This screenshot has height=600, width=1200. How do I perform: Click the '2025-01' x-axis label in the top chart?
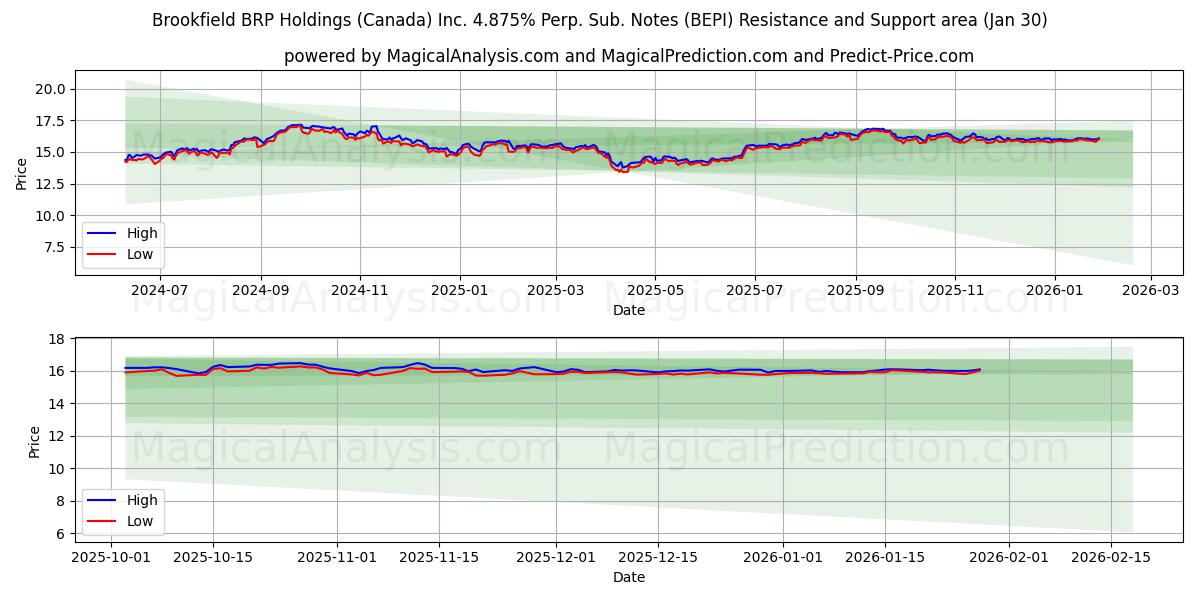(x=459, y=290)
